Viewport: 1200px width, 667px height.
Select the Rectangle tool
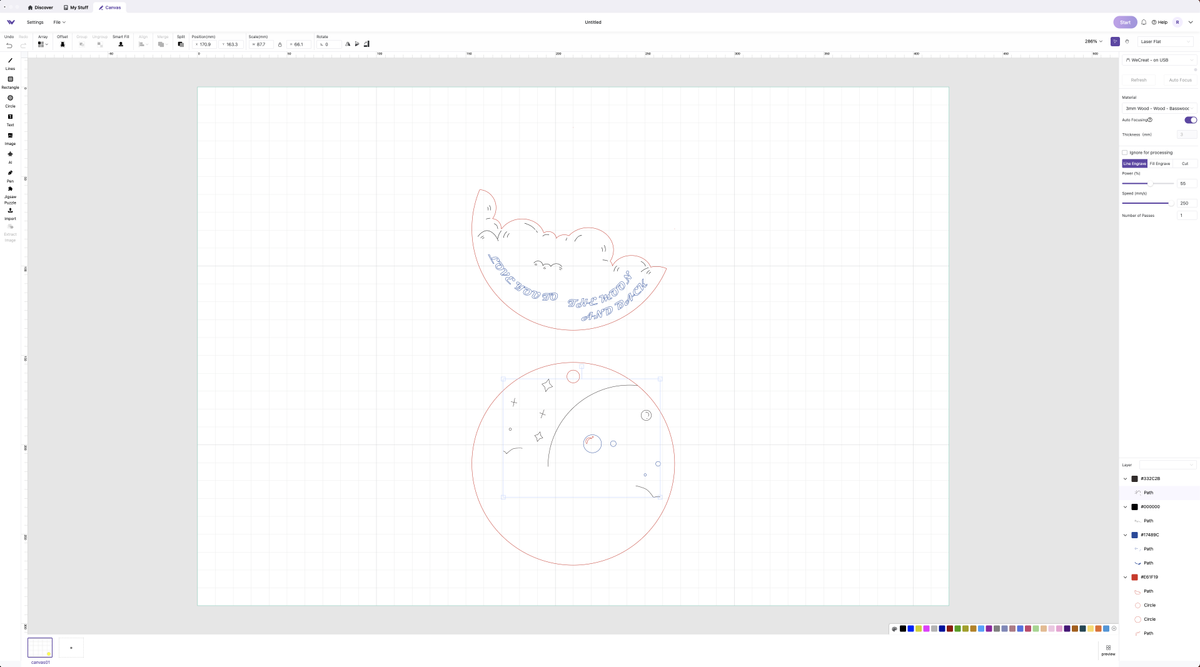(10, 81)
